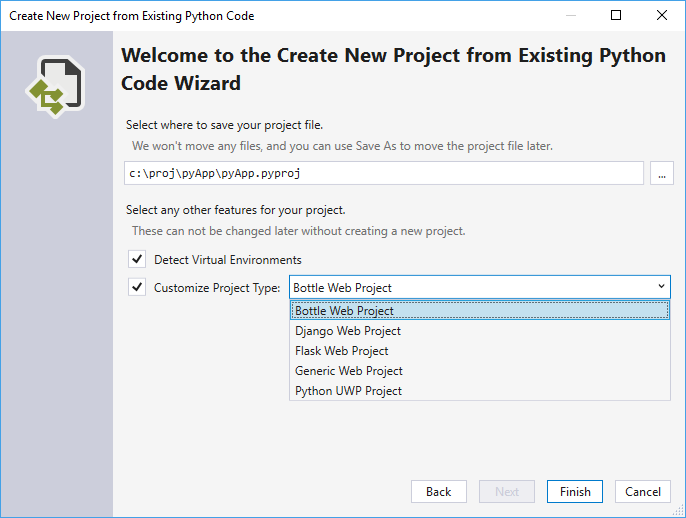Click the disabled Next button
The height and width of the screenshot is (518, 686).
pos(507,492)
